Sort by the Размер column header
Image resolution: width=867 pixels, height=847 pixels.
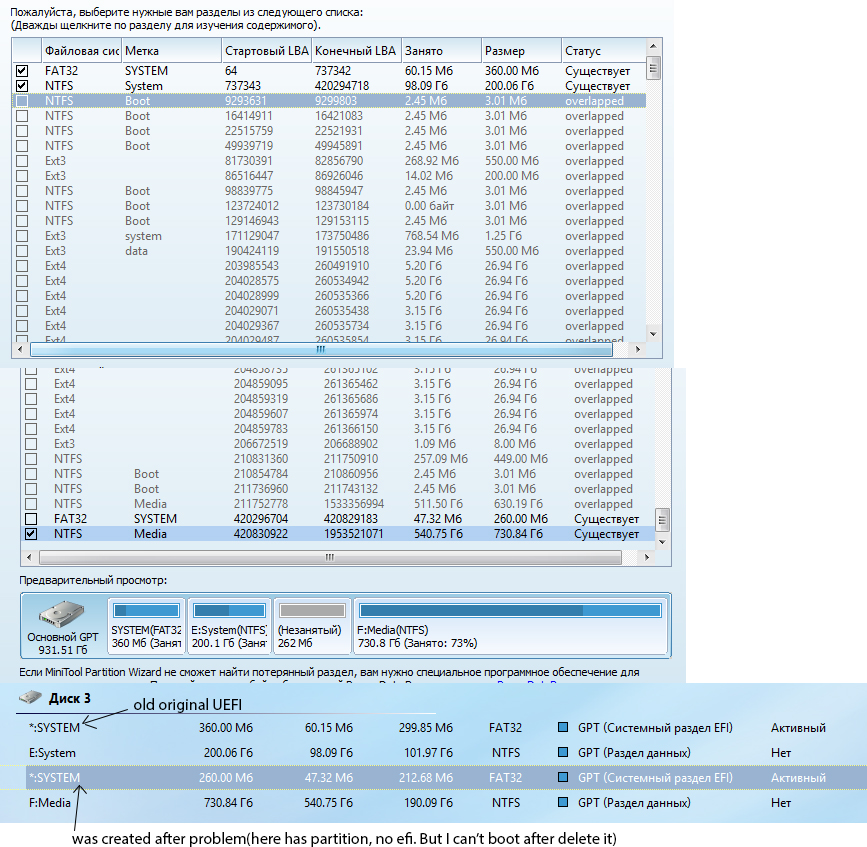tap(518, 51)
